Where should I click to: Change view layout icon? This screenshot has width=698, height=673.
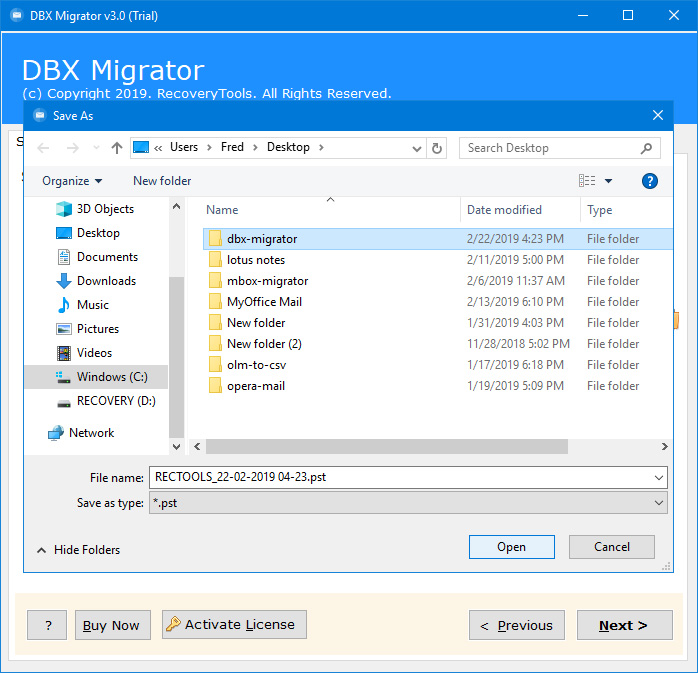pyautogui.click(x=587, y=181)
